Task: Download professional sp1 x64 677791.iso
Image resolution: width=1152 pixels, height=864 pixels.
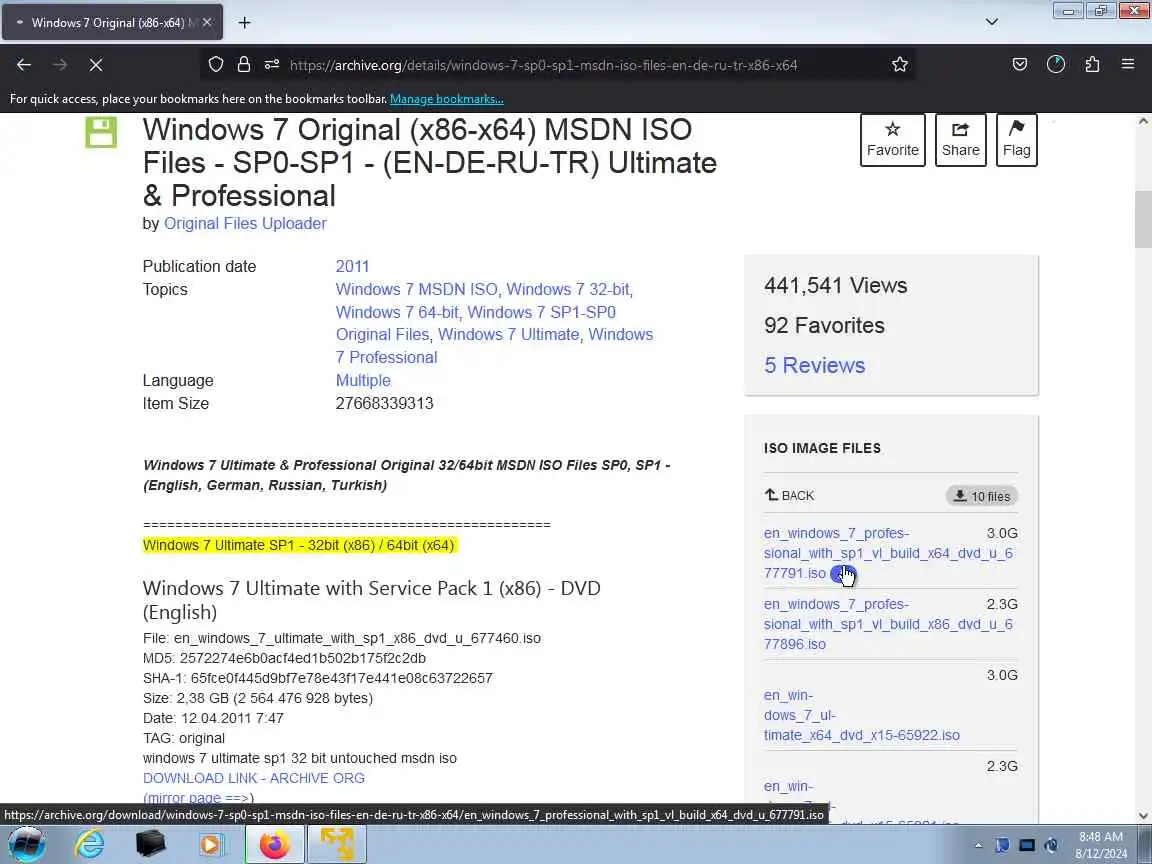Action: pos(888,553)
